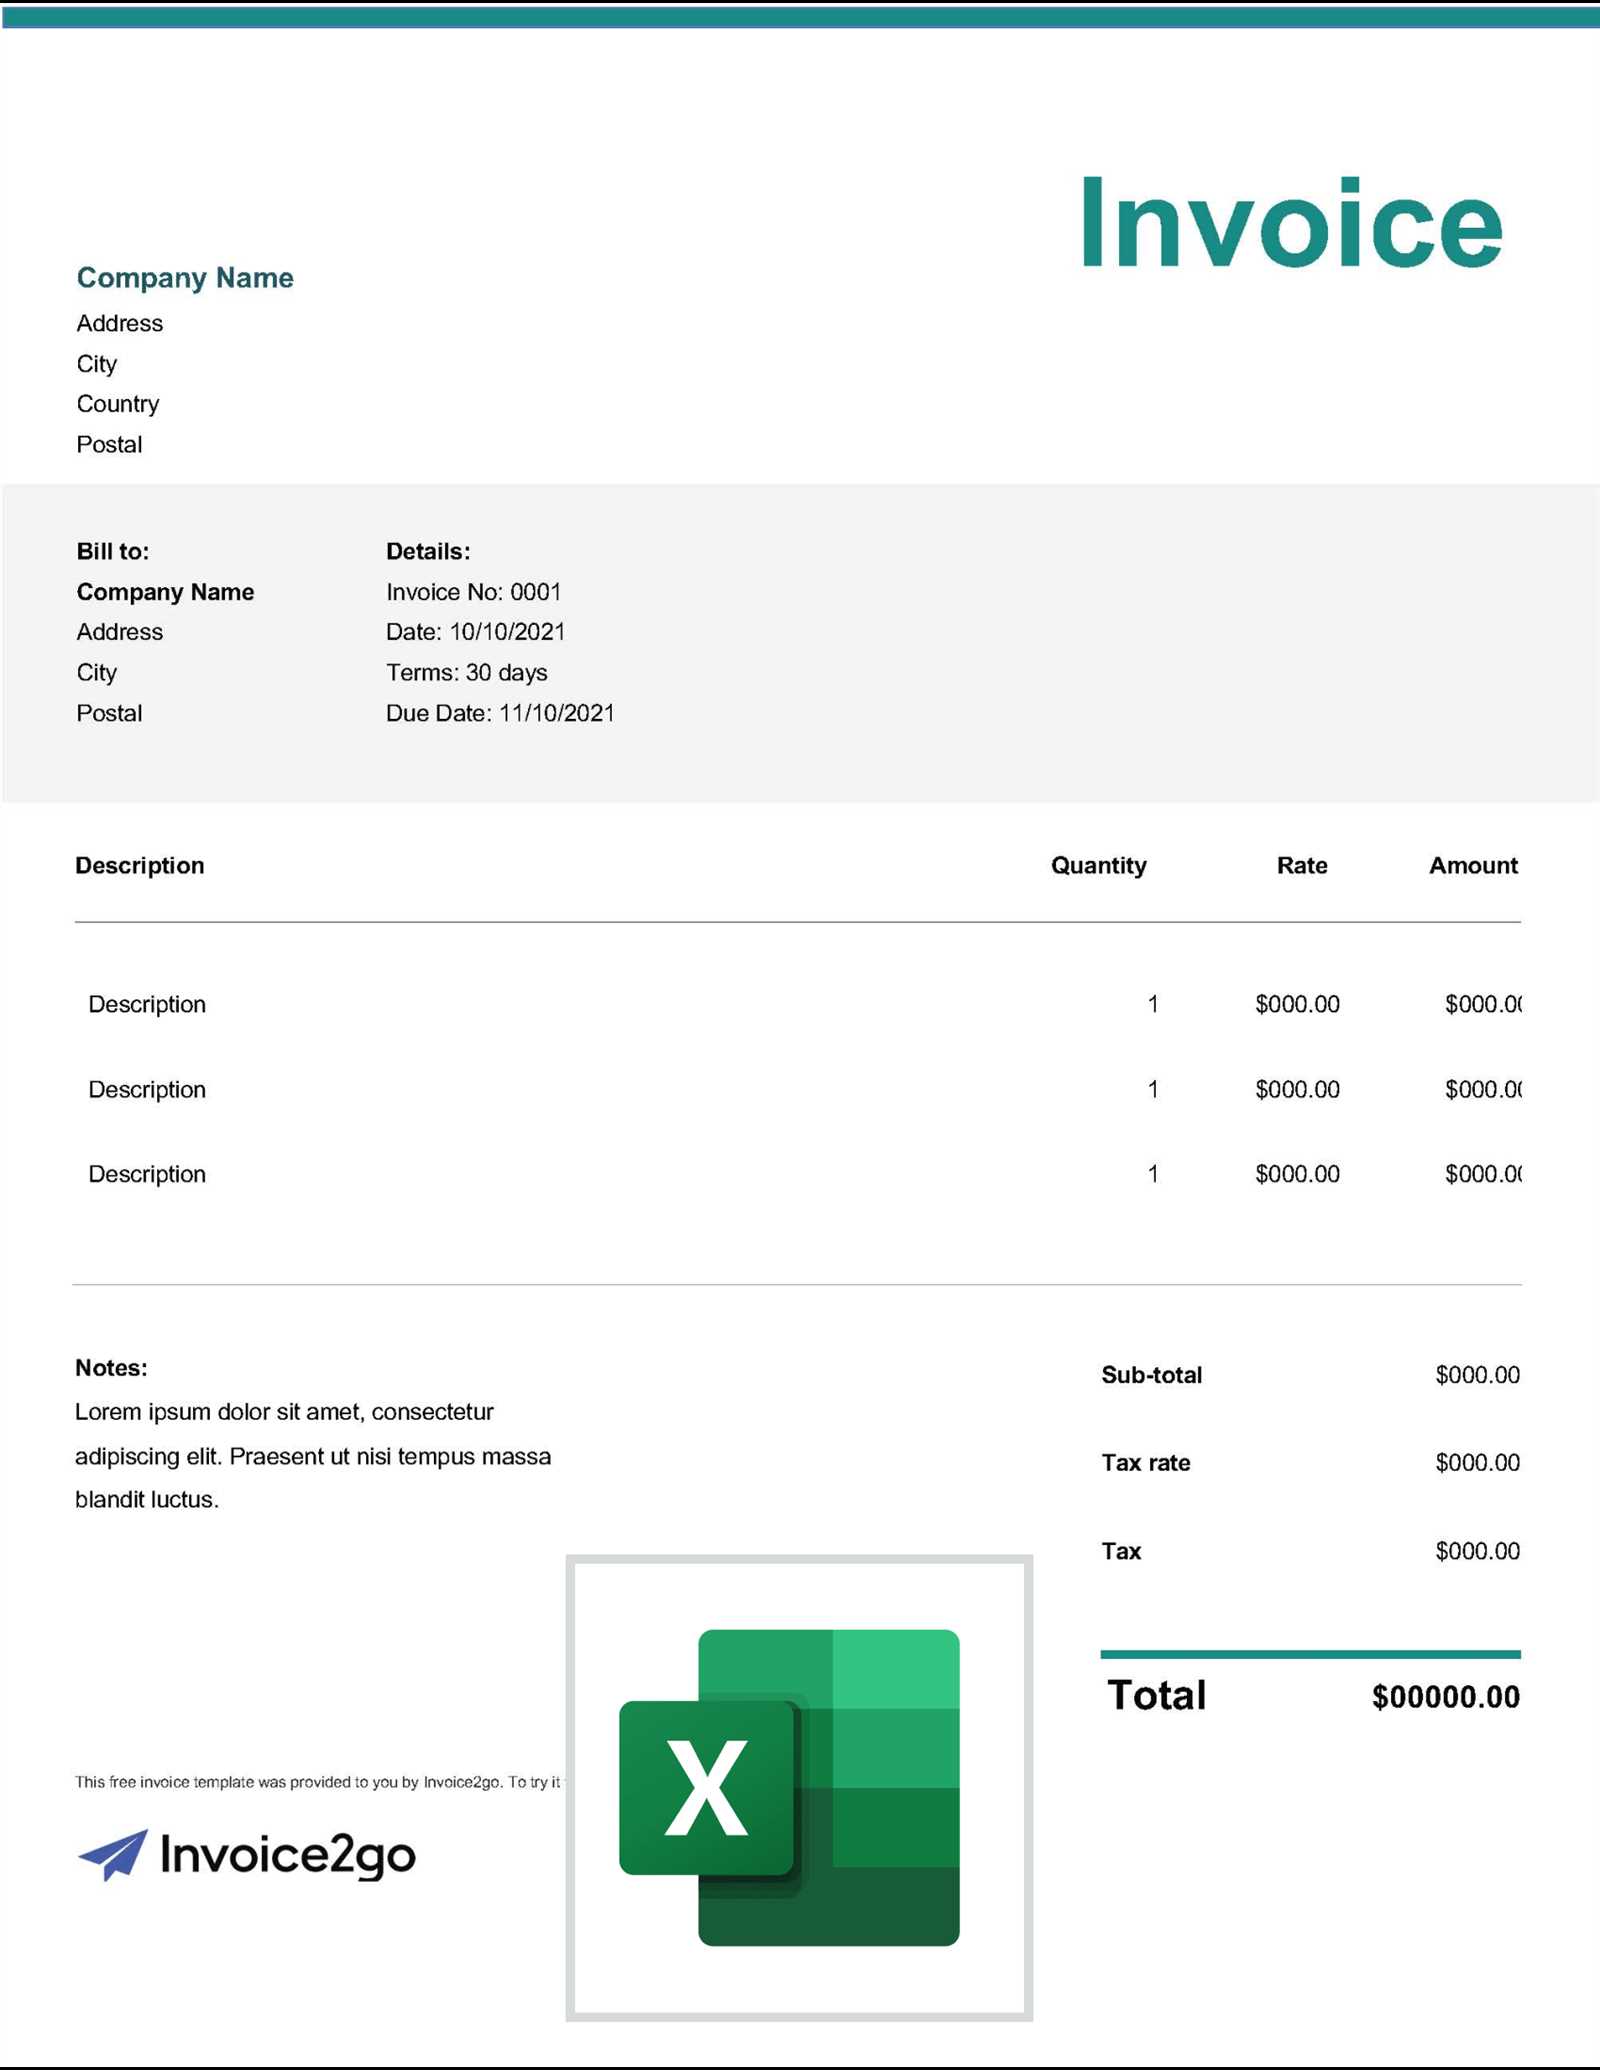
Task: Select the Bill to Company Name text
Action: (x=165, y=592)
